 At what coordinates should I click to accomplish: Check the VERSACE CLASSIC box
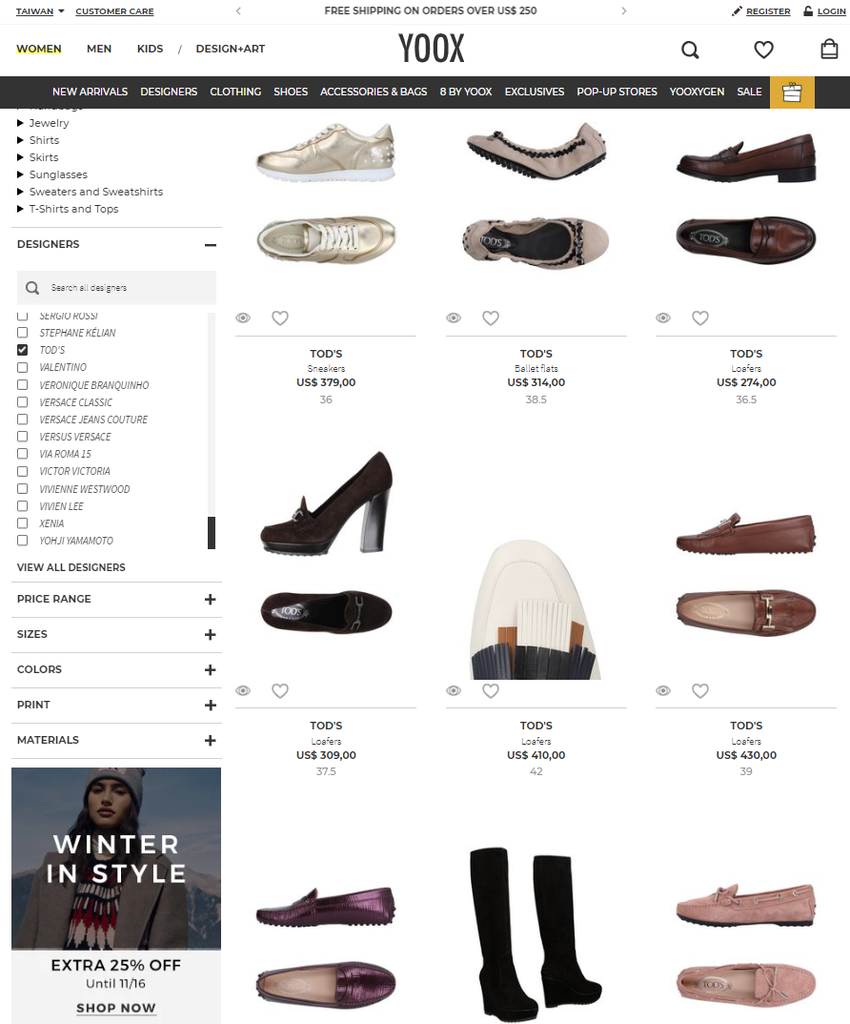[x=22, y=402]
